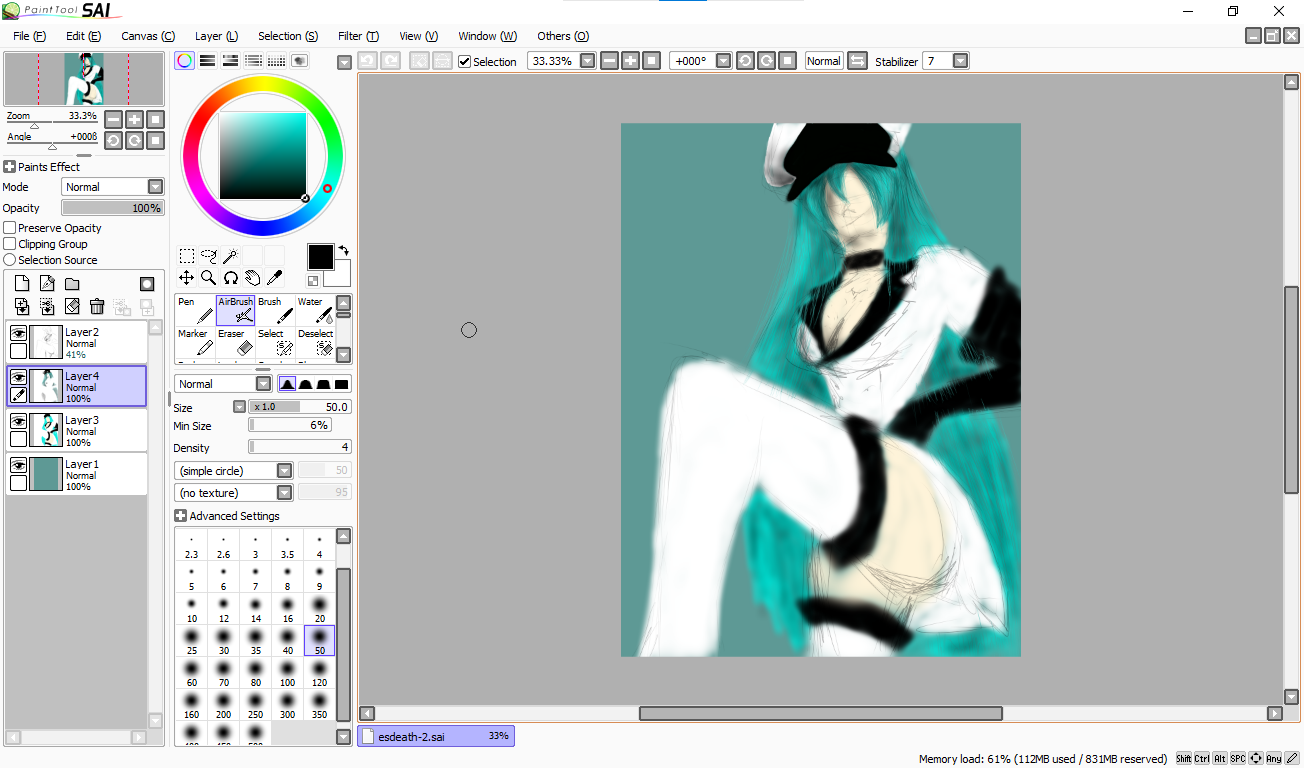Open the Canvas menu
The image size is (1304, 768).
[x=148, y=36]
